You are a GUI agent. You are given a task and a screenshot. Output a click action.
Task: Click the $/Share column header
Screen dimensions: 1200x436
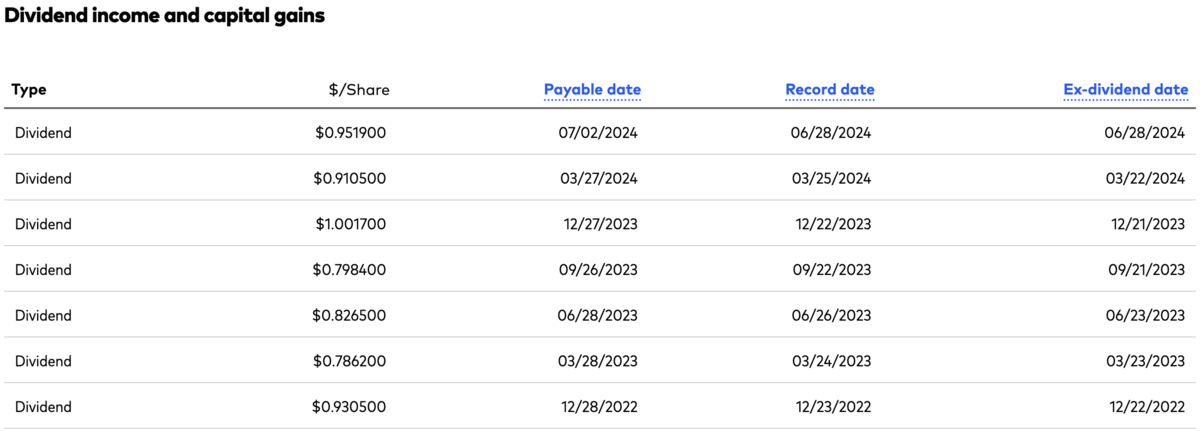tap(359, 90)
